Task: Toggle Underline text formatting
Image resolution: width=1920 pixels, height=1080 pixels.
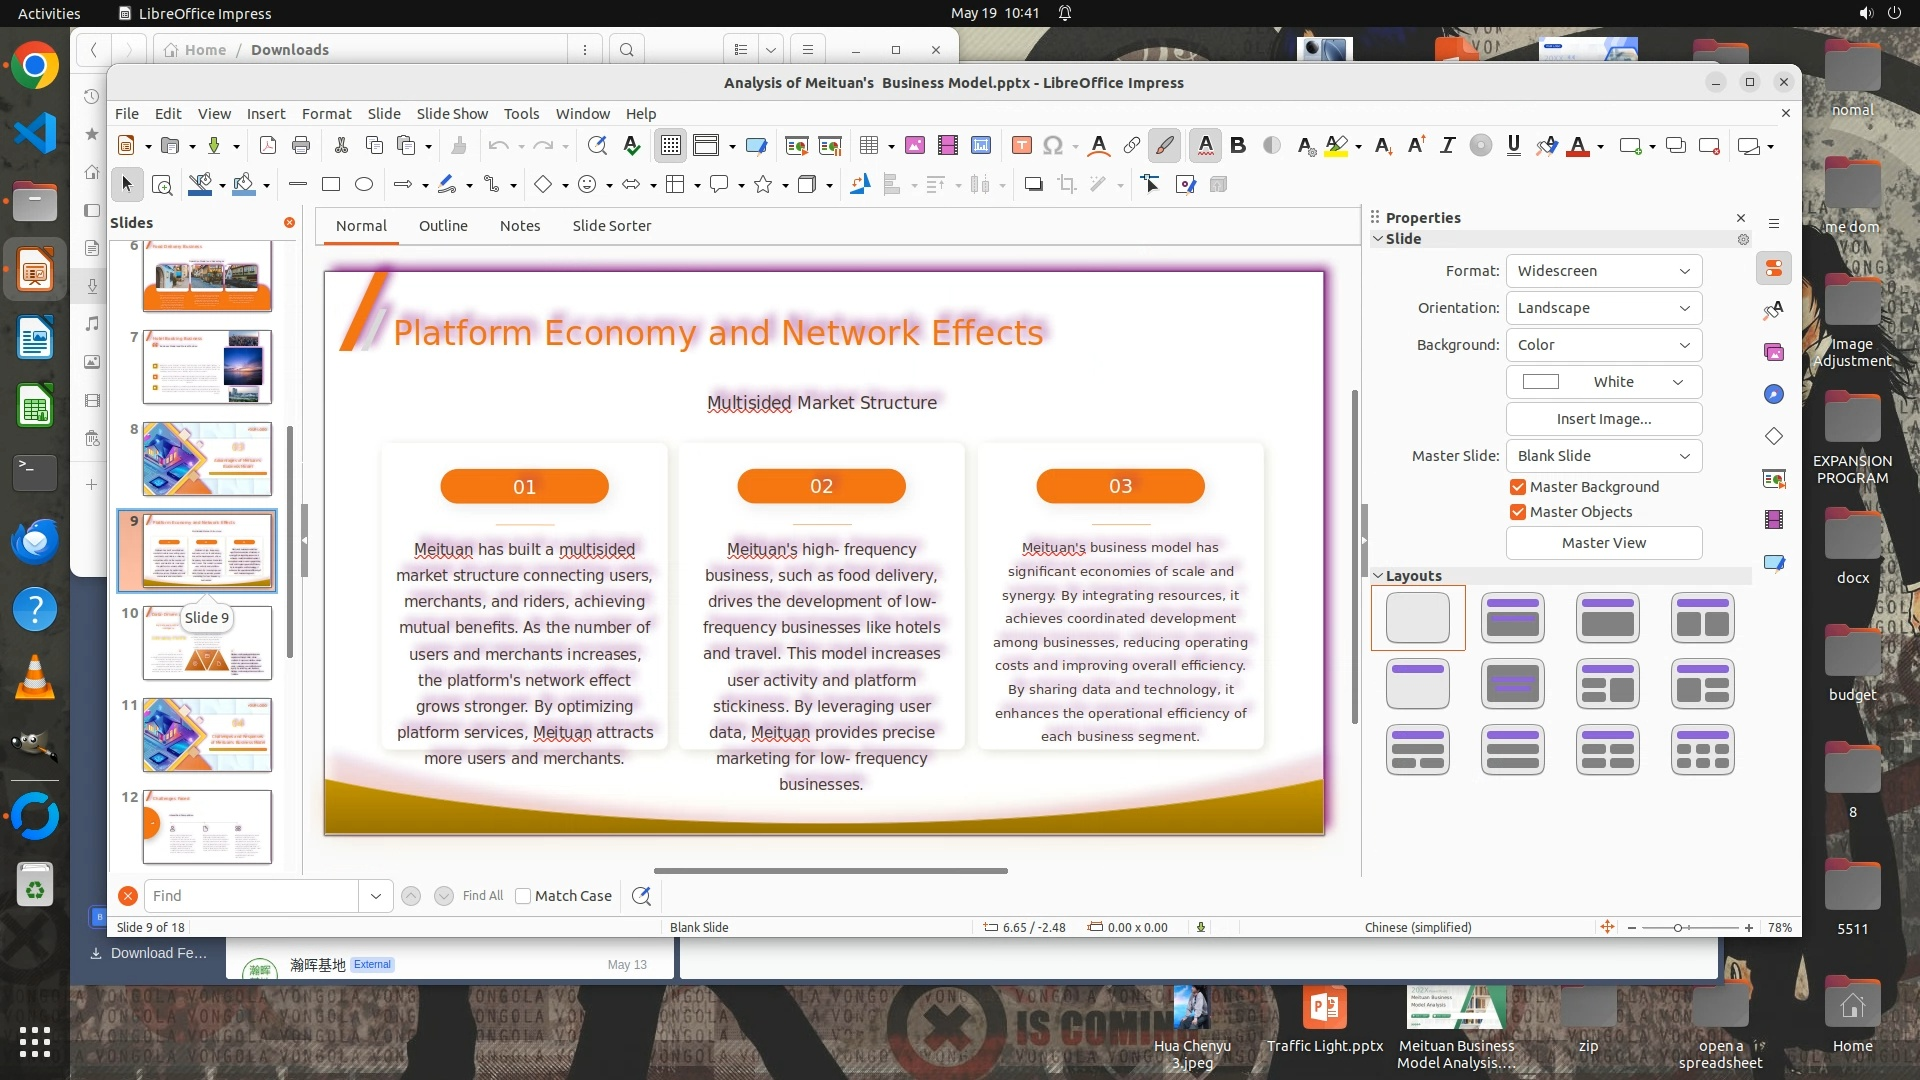Action: [x=1513, y=146]
